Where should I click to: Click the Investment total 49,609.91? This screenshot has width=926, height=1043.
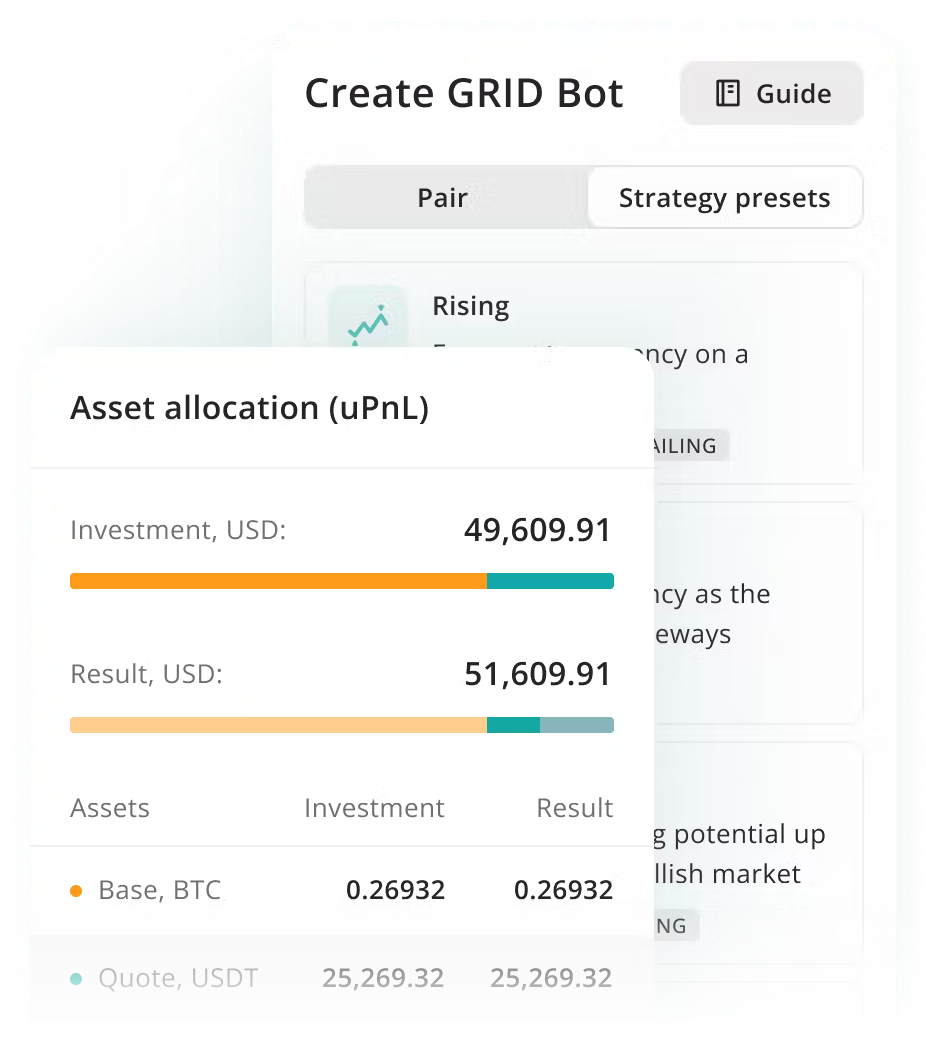point(537,530)
